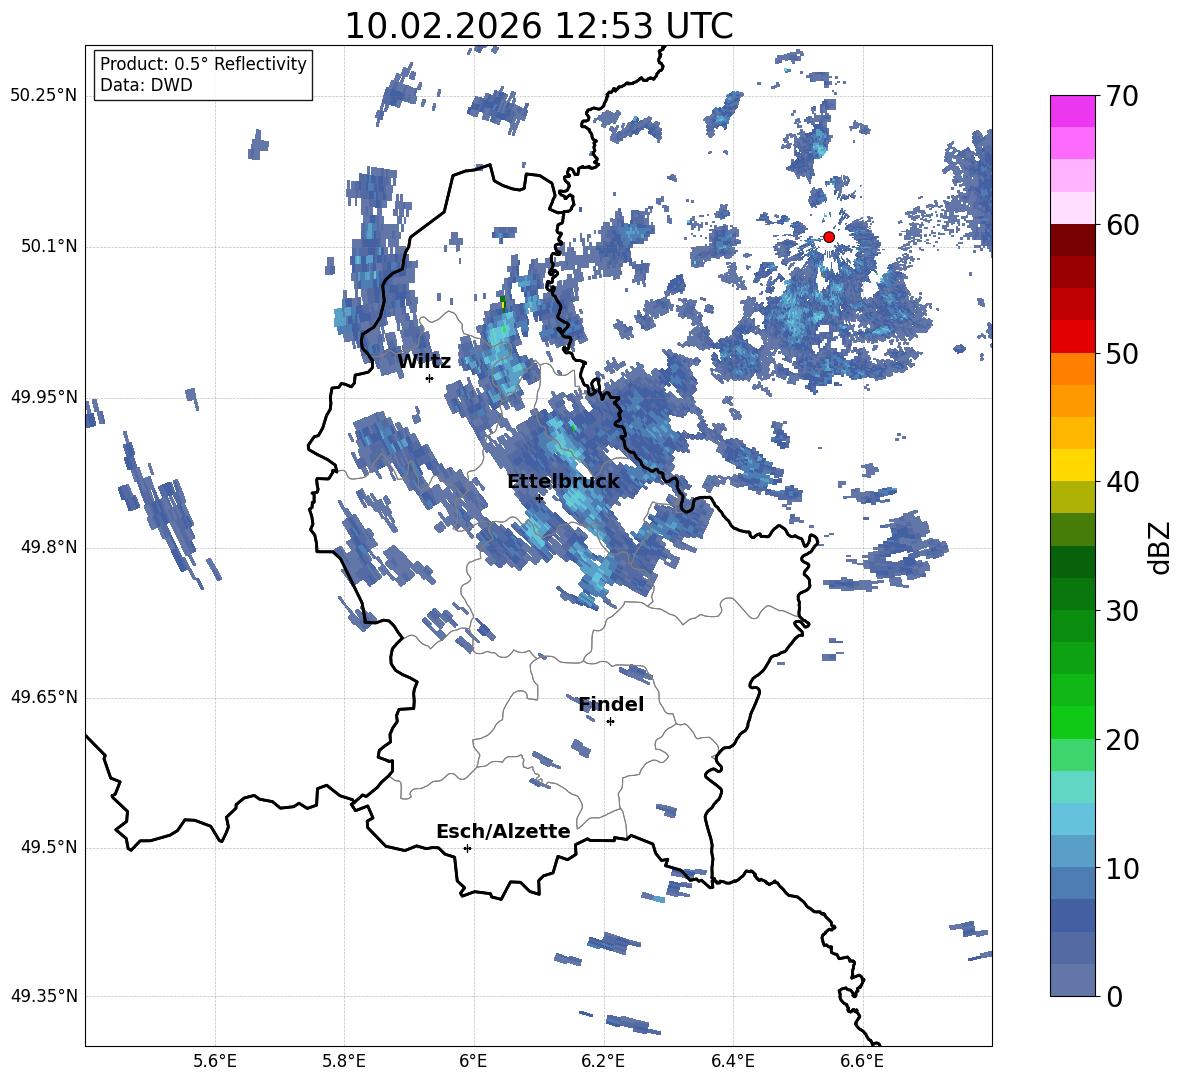Click the 49.95°N latitude label
The image size is (1184, 1081).
44,397
